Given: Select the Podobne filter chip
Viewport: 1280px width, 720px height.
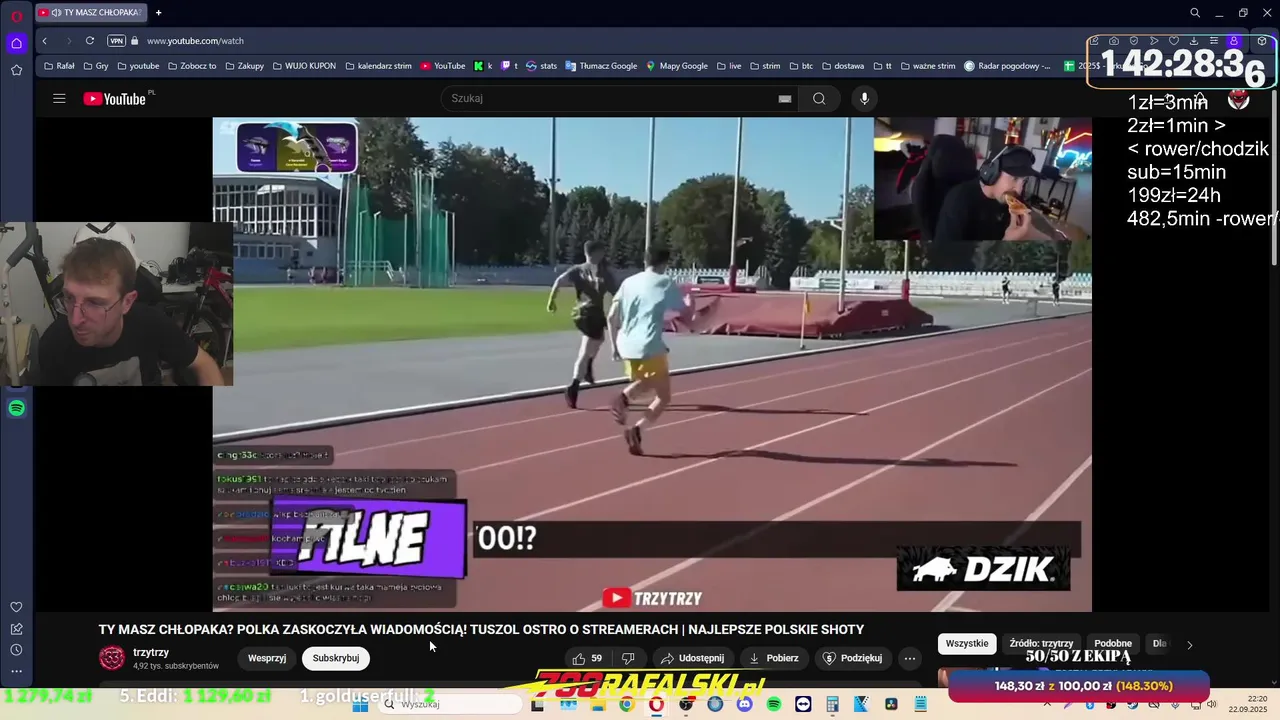Looking at the screenshot, I should 1113,644.
